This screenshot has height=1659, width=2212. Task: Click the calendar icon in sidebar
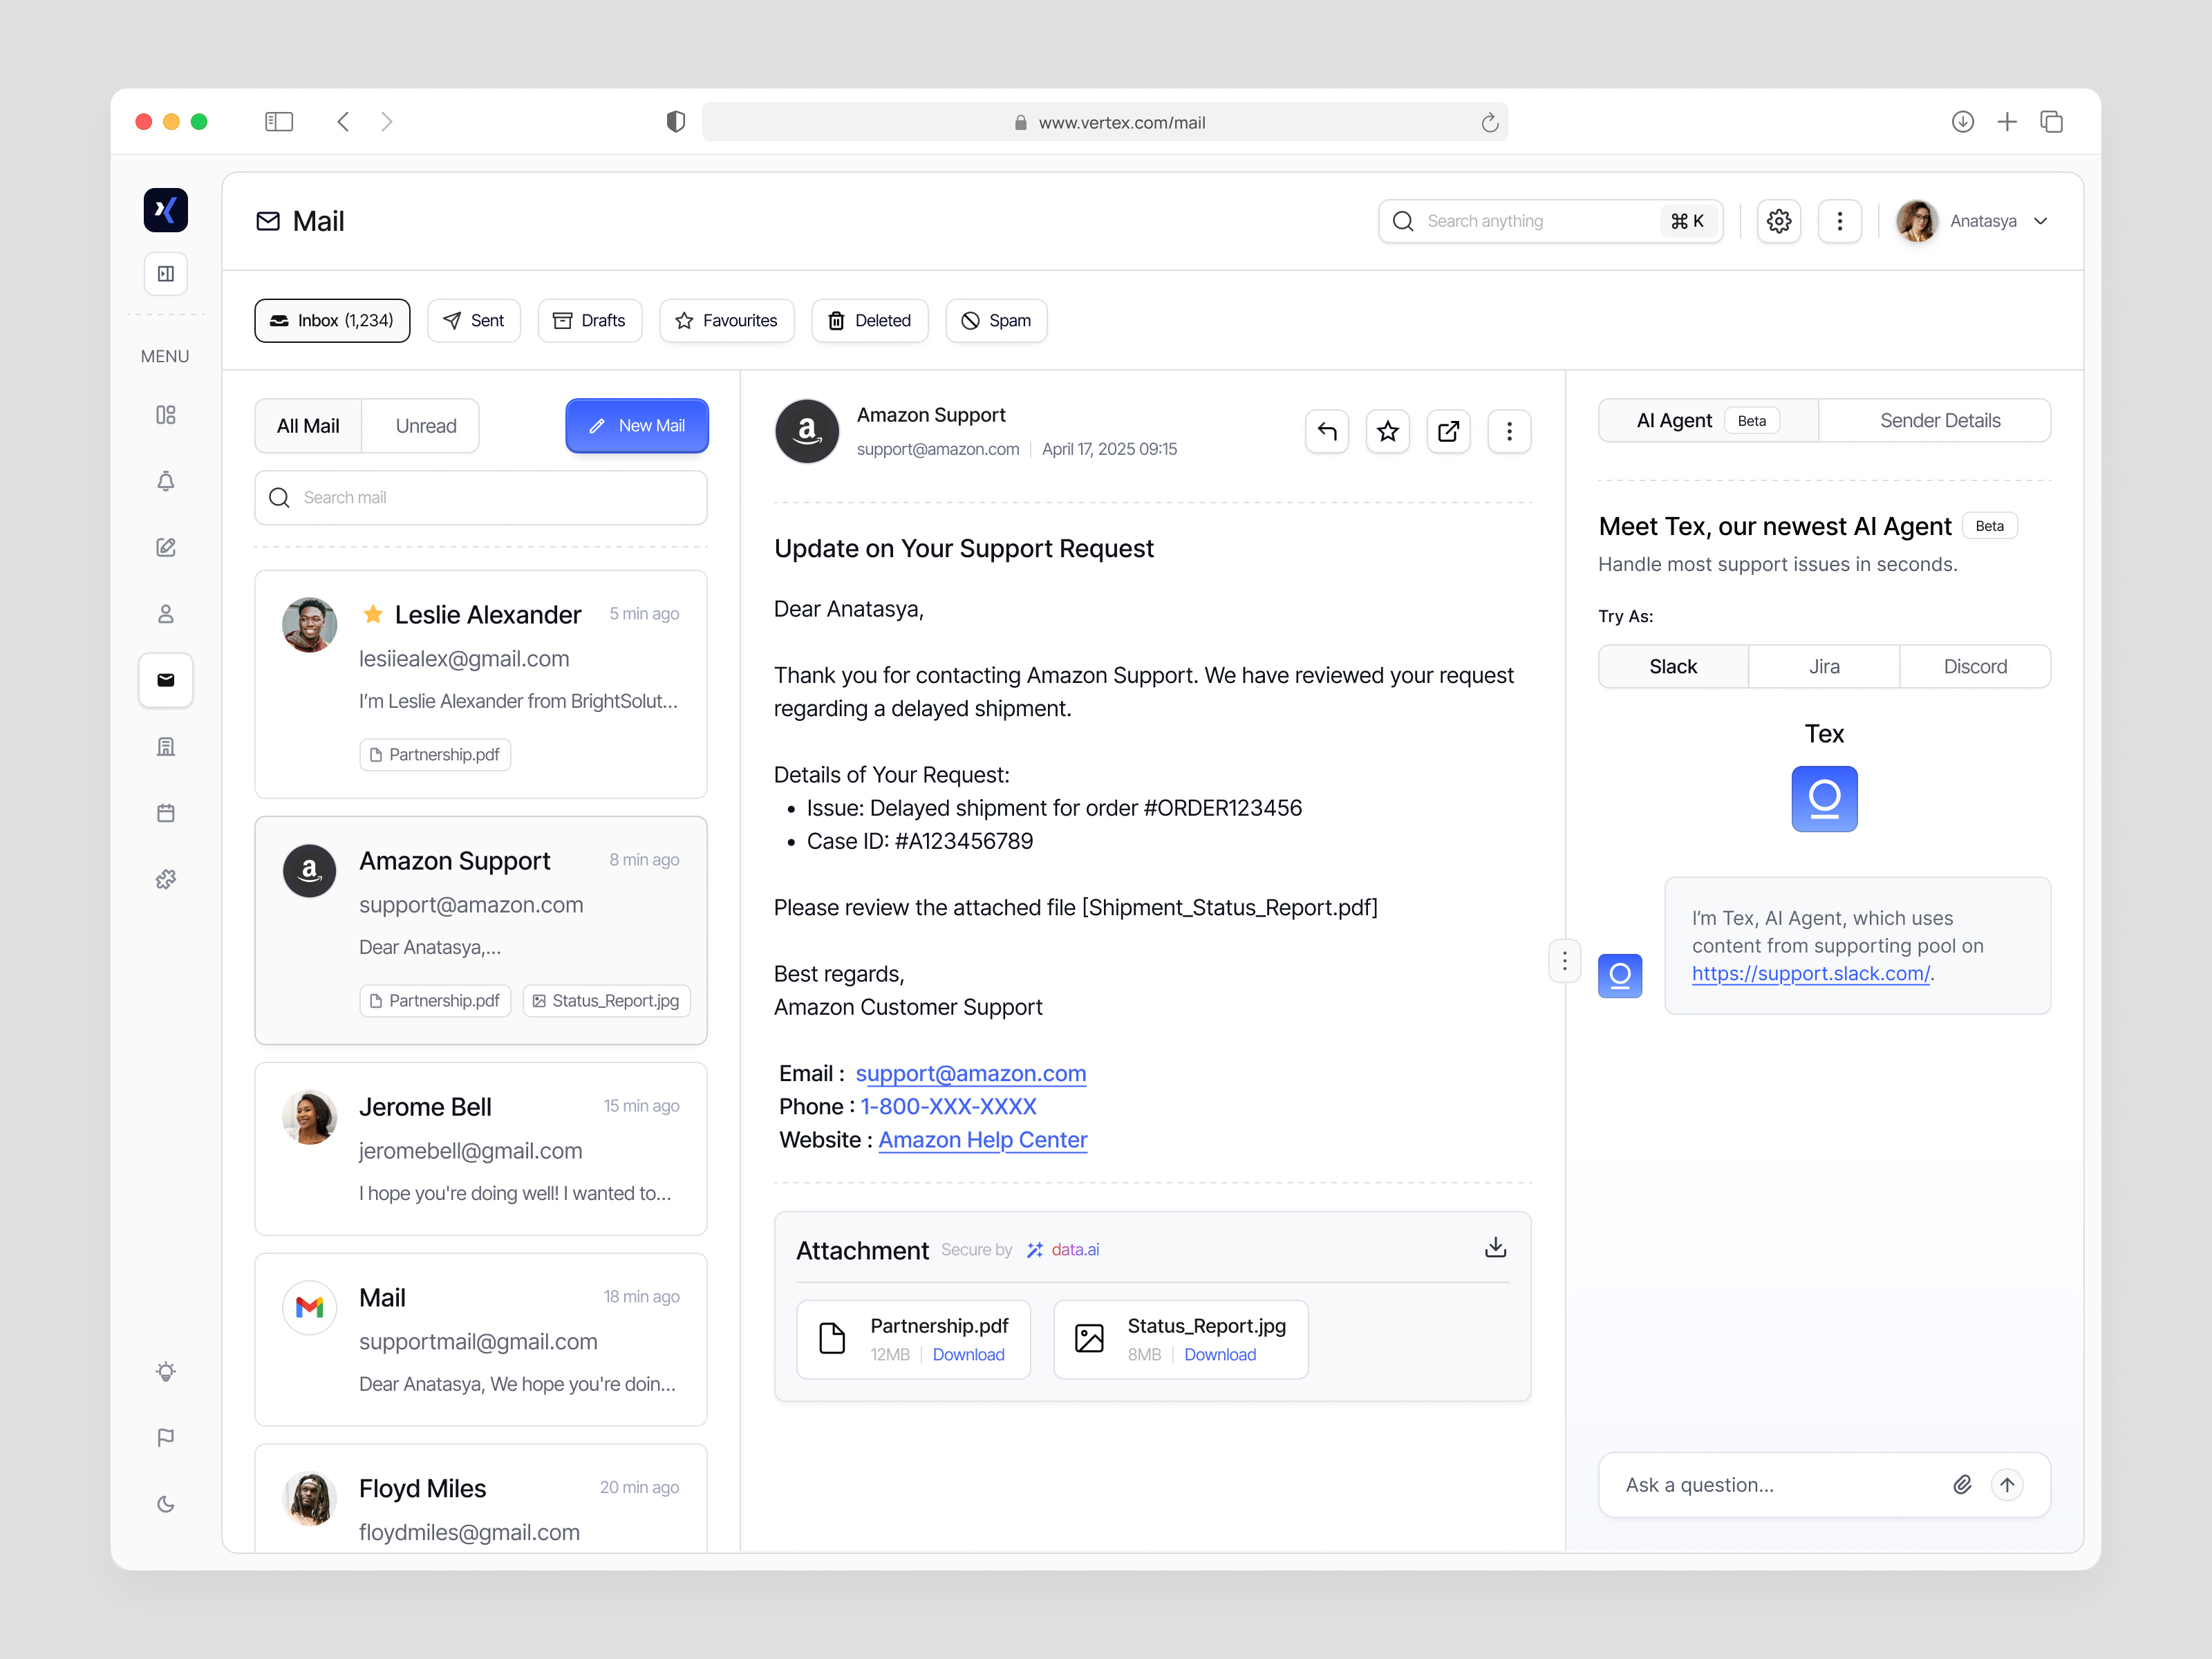(x=166, y=813)
